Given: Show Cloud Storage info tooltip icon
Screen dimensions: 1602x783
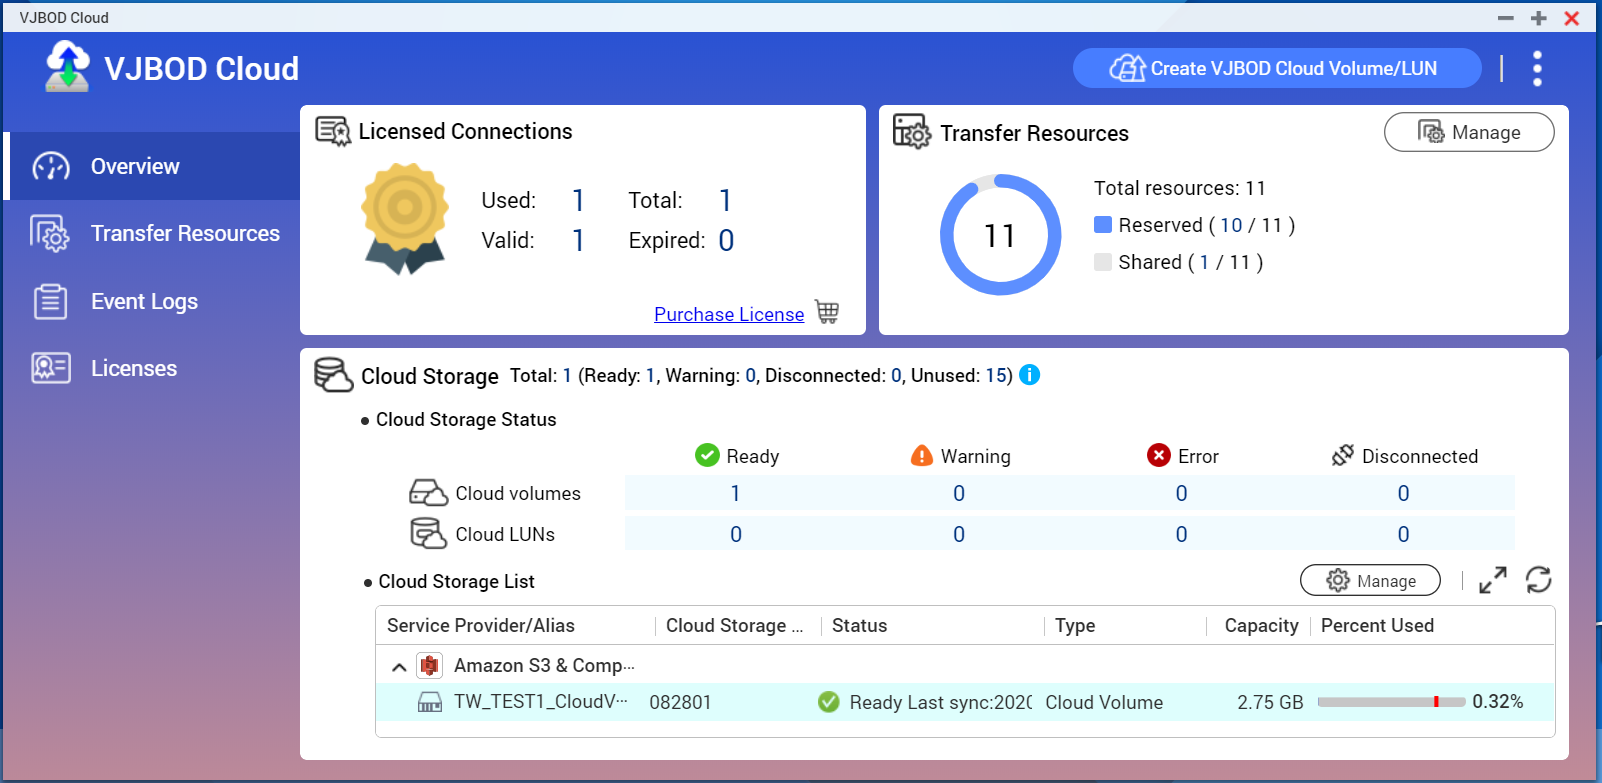Looking at the screenshot, I should click(x=1029, y=375).
